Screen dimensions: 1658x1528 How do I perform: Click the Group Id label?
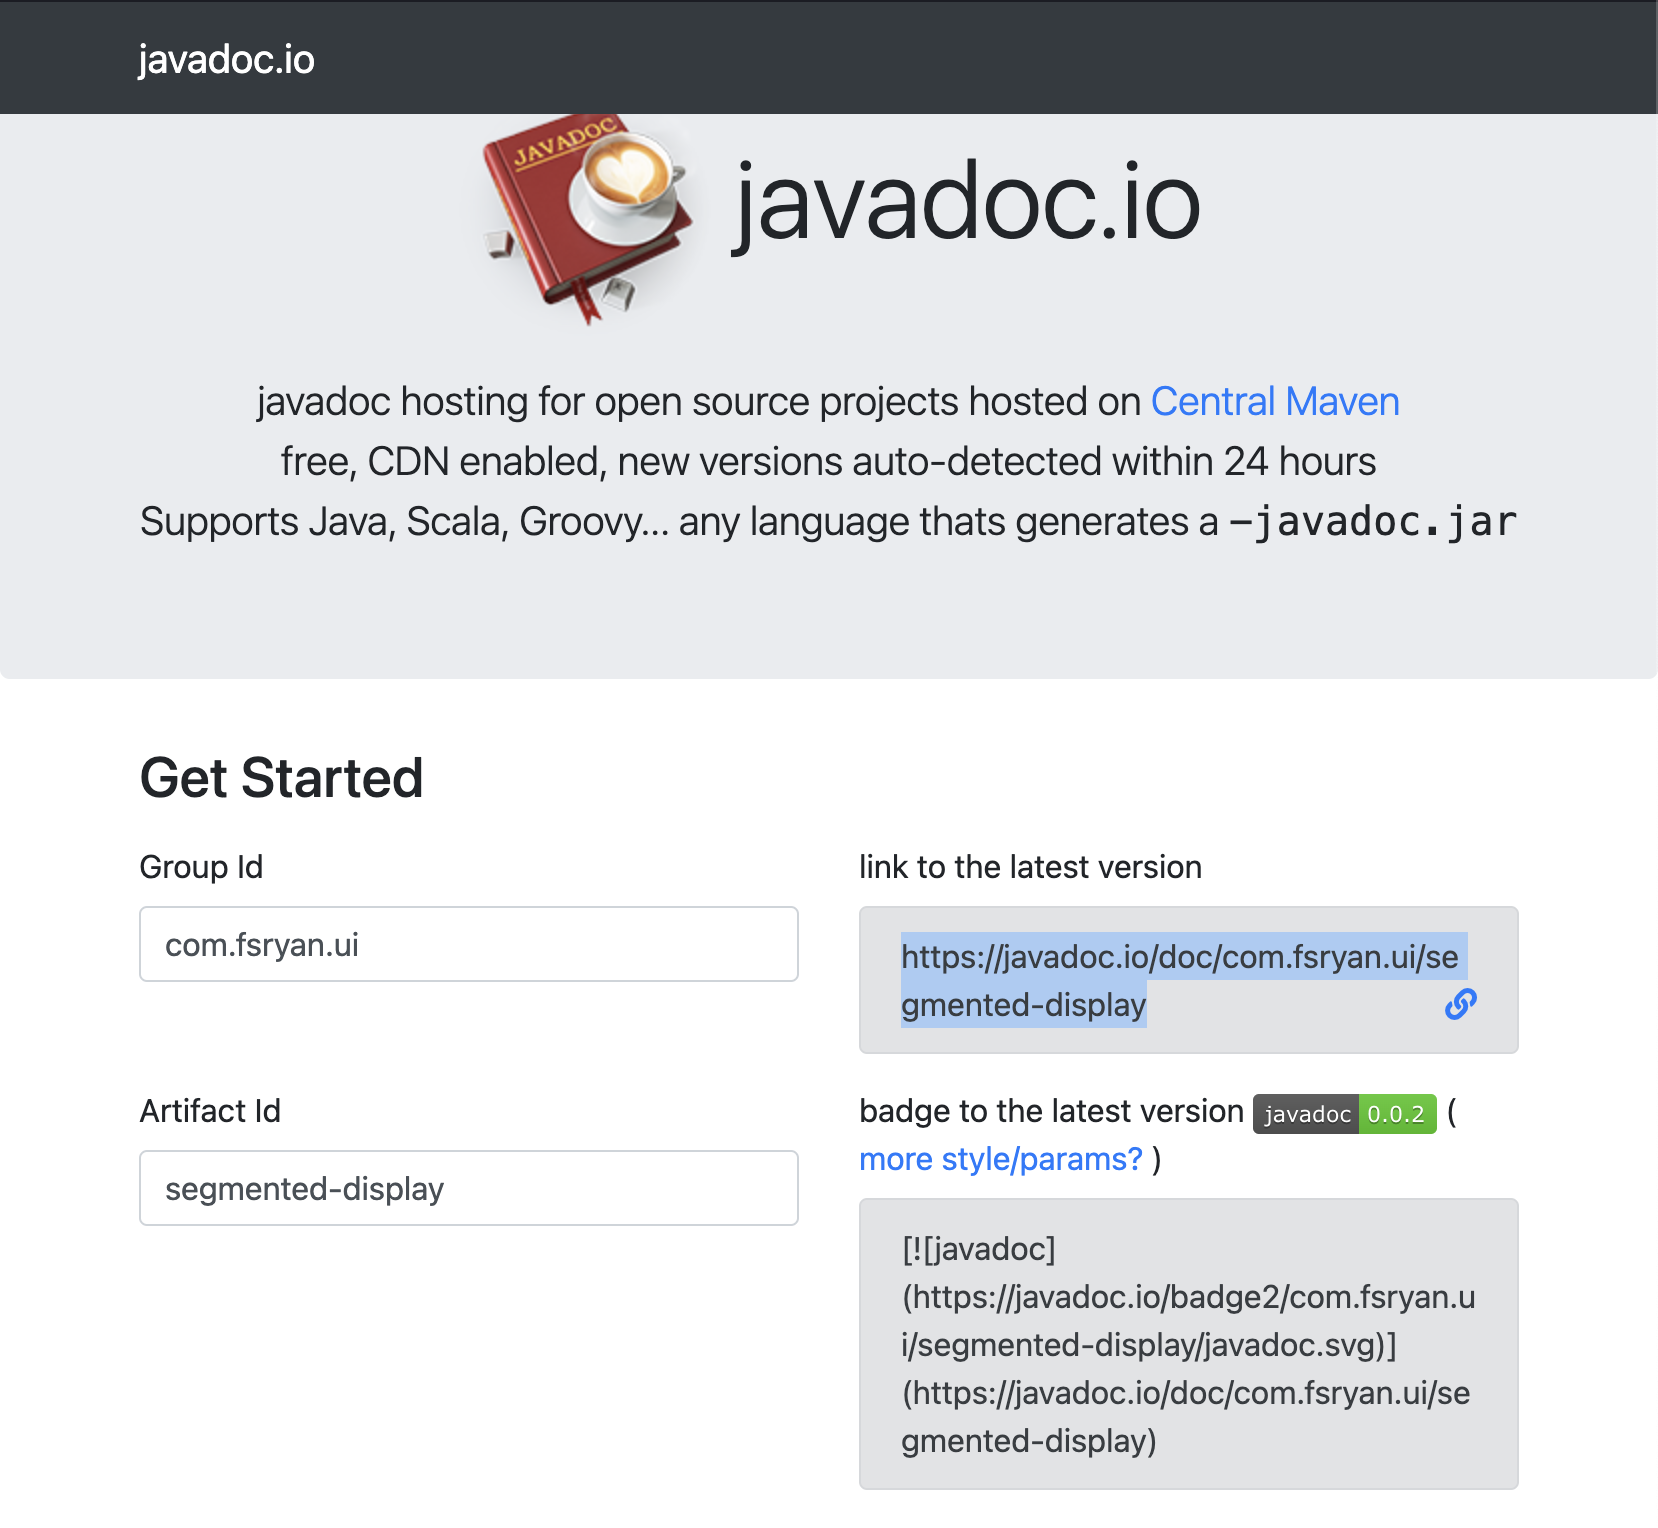point(201,867)
